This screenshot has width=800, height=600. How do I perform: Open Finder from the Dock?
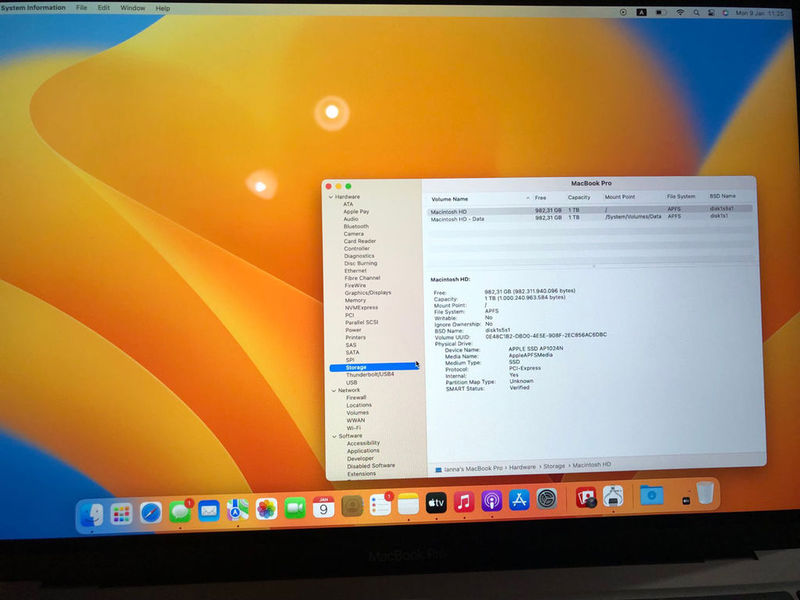pyautogui.click(x=92, y=514)
